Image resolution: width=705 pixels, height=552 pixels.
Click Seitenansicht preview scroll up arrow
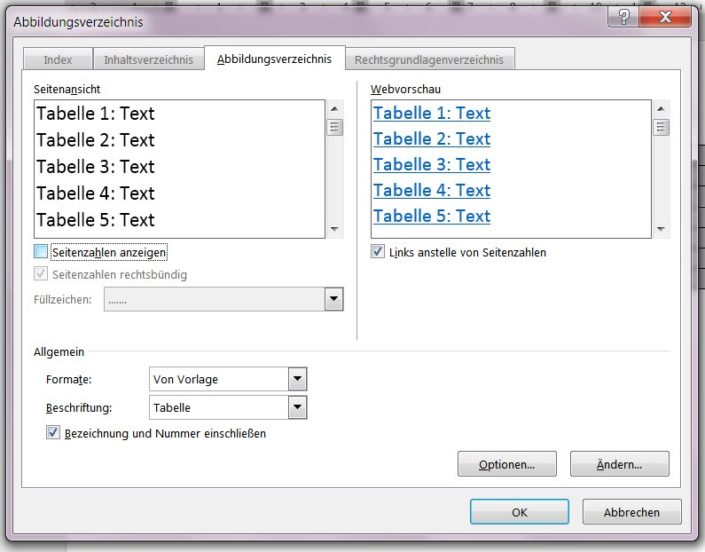coord(334,109)
